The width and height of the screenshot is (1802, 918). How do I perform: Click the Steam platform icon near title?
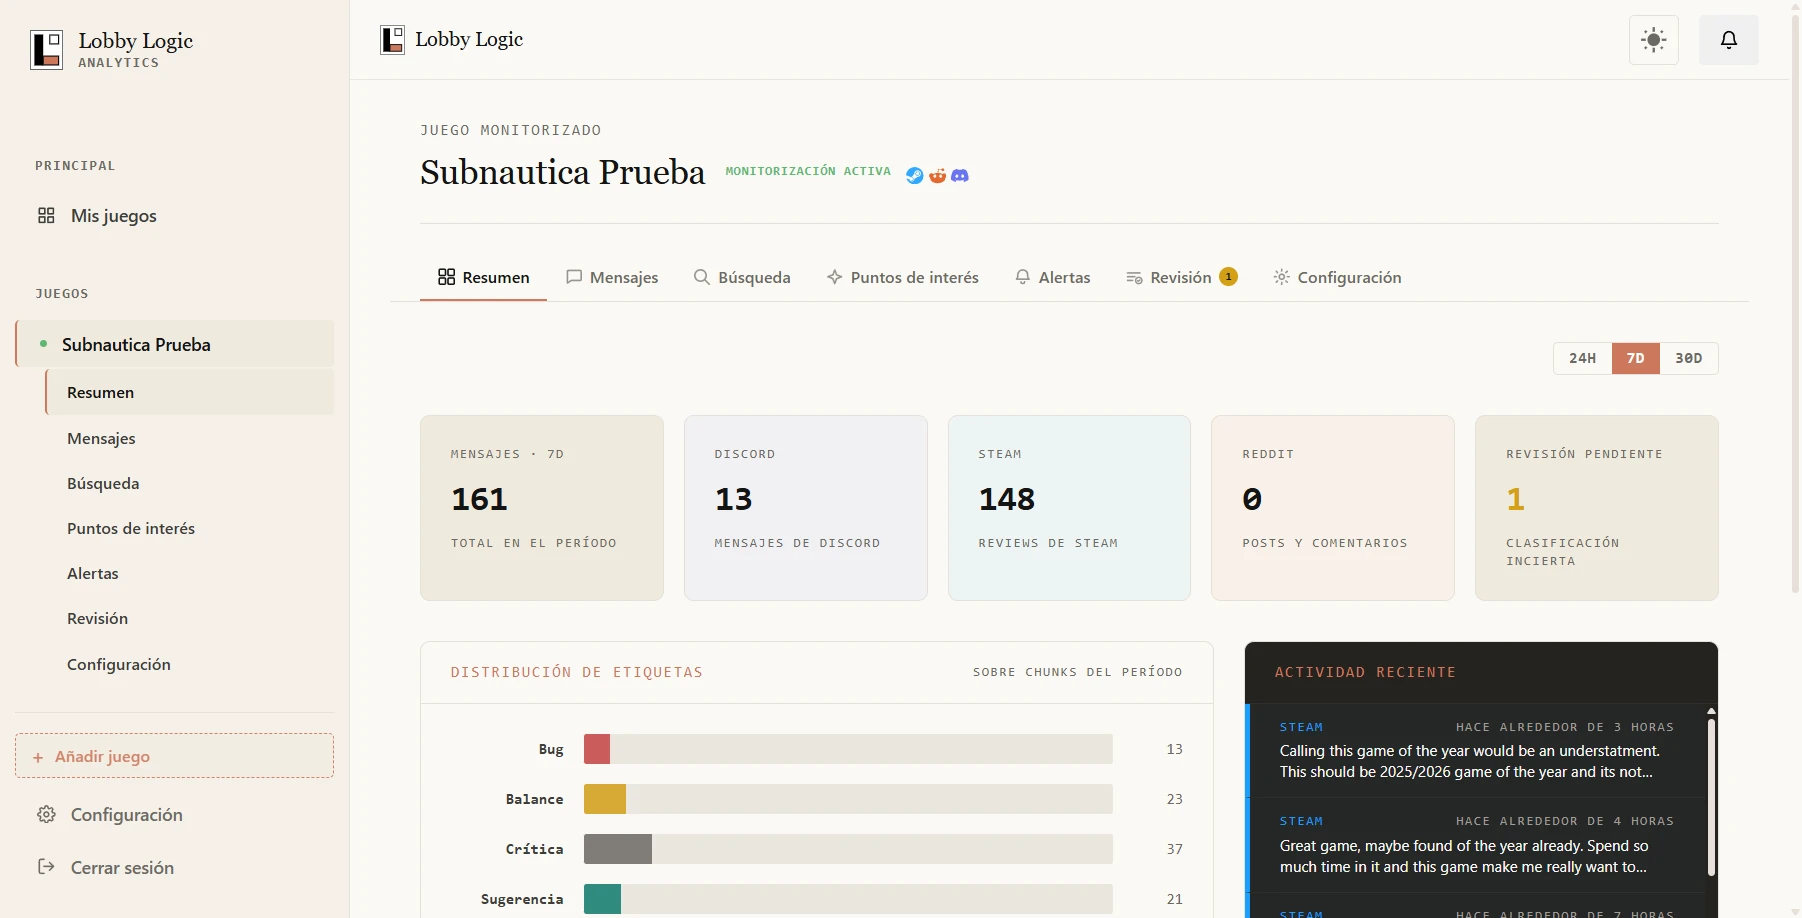(x=914, y=176)
